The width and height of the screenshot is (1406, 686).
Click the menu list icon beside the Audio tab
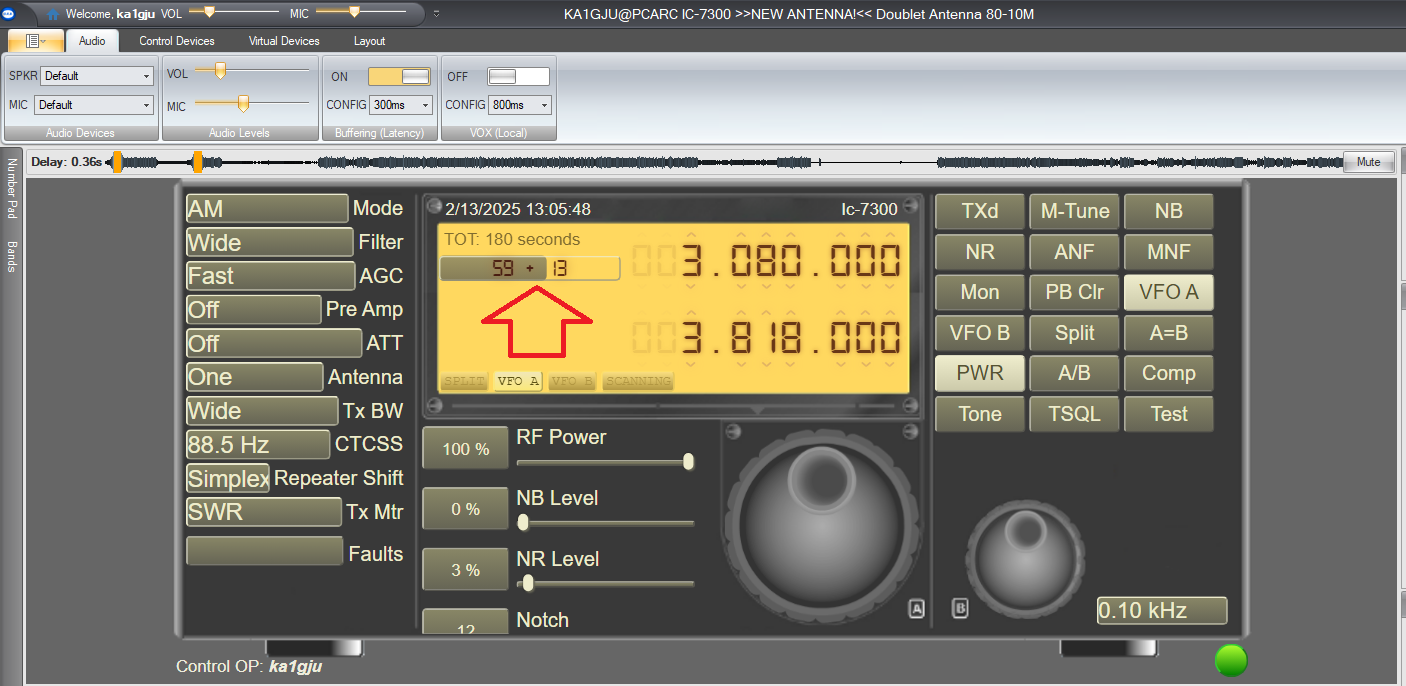[x=34, y=40]
